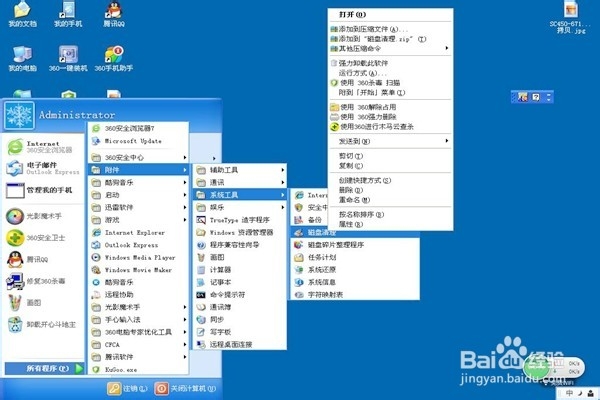Image resolution: width=600 pixels, height=400 pixels.
Task: Run KuGoo.exe from programs list
Action: (x=139, y=370)
